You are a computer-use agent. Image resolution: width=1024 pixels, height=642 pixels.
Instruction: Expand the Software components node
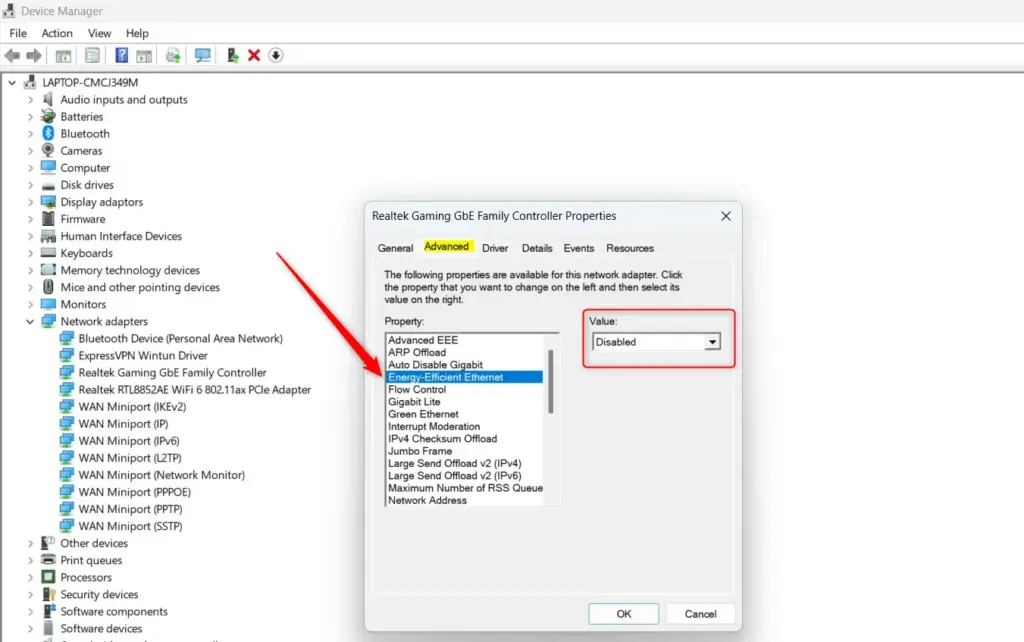point(30,611)
